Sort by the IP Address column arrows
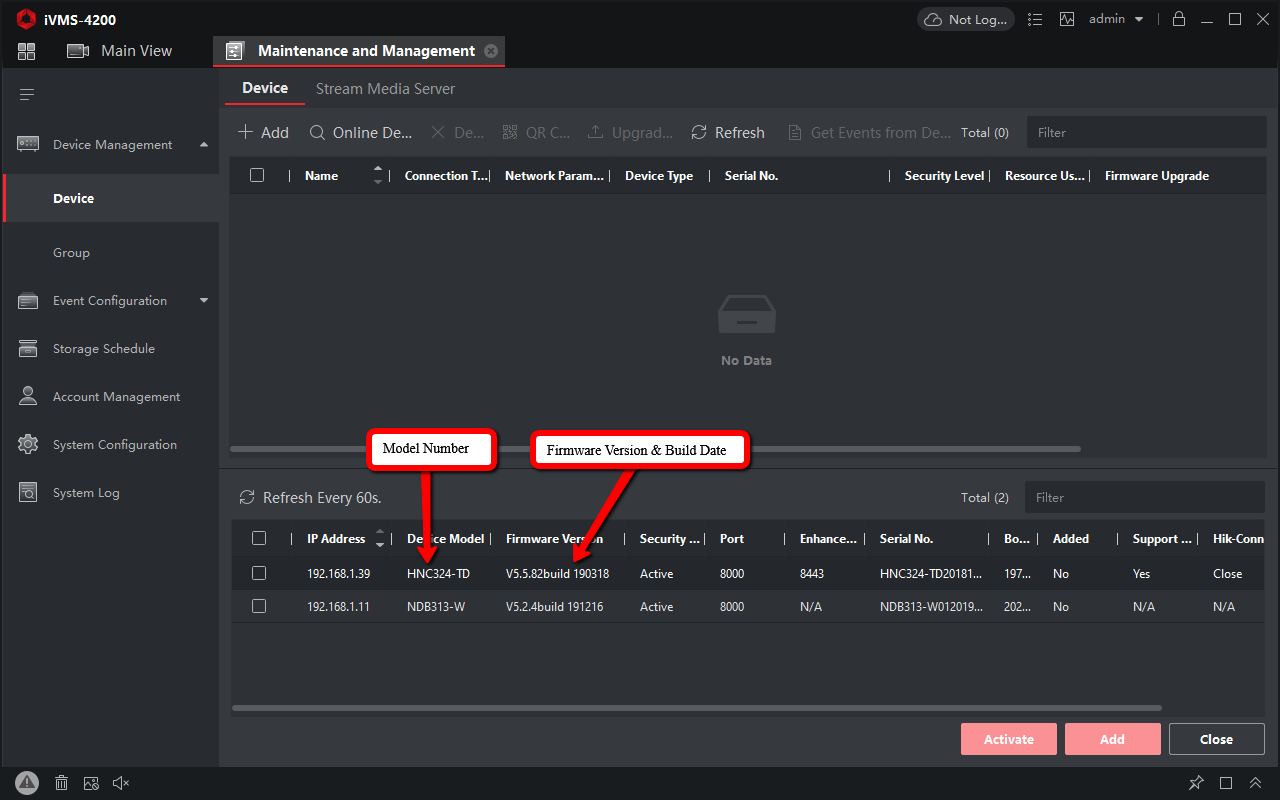Screen dimensions: 1280x800 (380, 538)
